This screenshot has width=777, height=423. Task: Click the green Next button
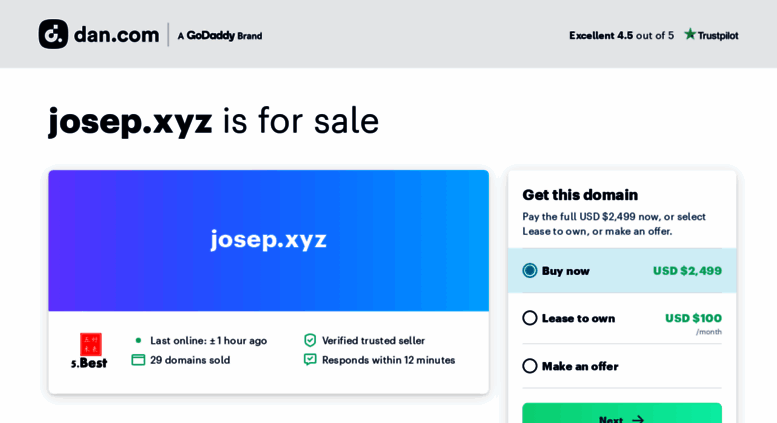click(x=622, y=413)
